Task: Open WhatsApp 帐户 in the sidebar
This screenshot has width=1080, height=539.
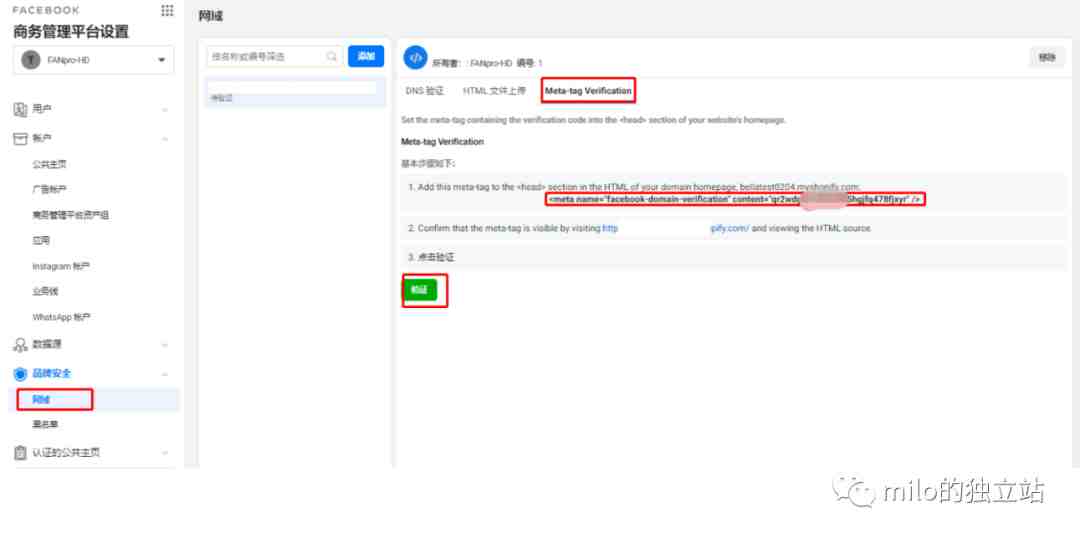Action: 61,317
